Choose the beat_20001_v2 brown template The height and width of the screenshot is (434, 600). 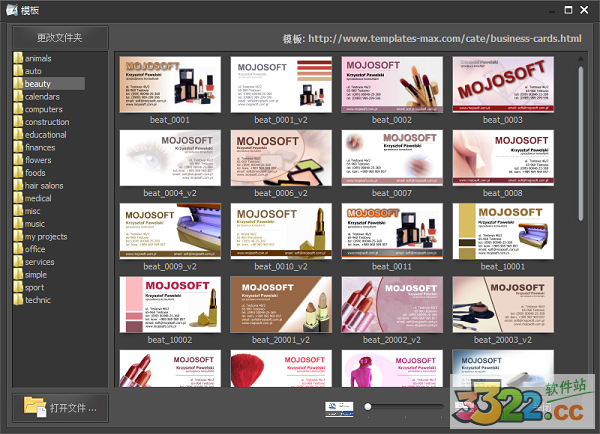[x=281, y=305]
